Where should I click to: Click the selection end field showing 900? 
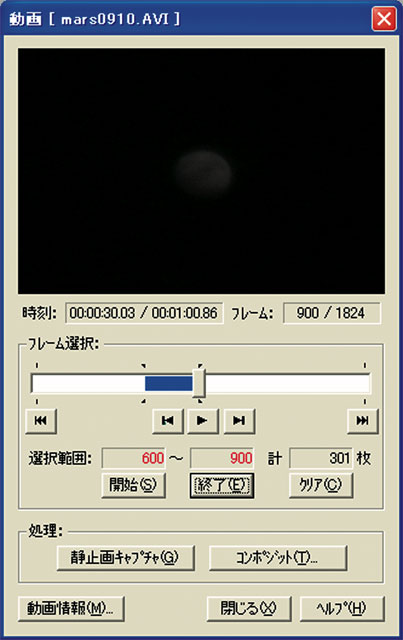(222, 458)
